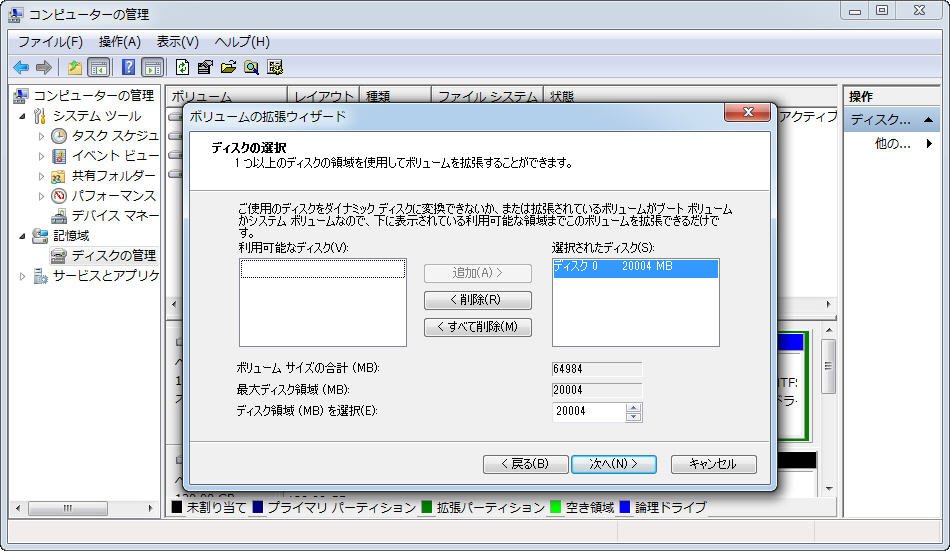Expand the パフォーマンス tree node
The image size is (950, 551).
click(x=41, y=196)
